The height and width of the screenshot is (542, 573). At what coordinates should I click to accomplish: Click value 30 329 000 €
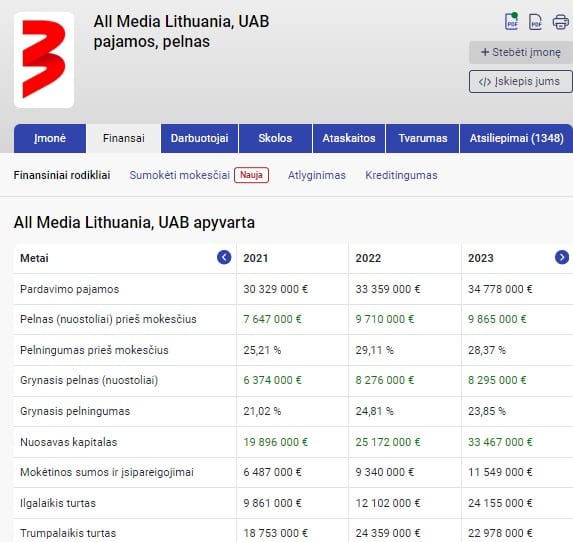(x=276, y=289)
